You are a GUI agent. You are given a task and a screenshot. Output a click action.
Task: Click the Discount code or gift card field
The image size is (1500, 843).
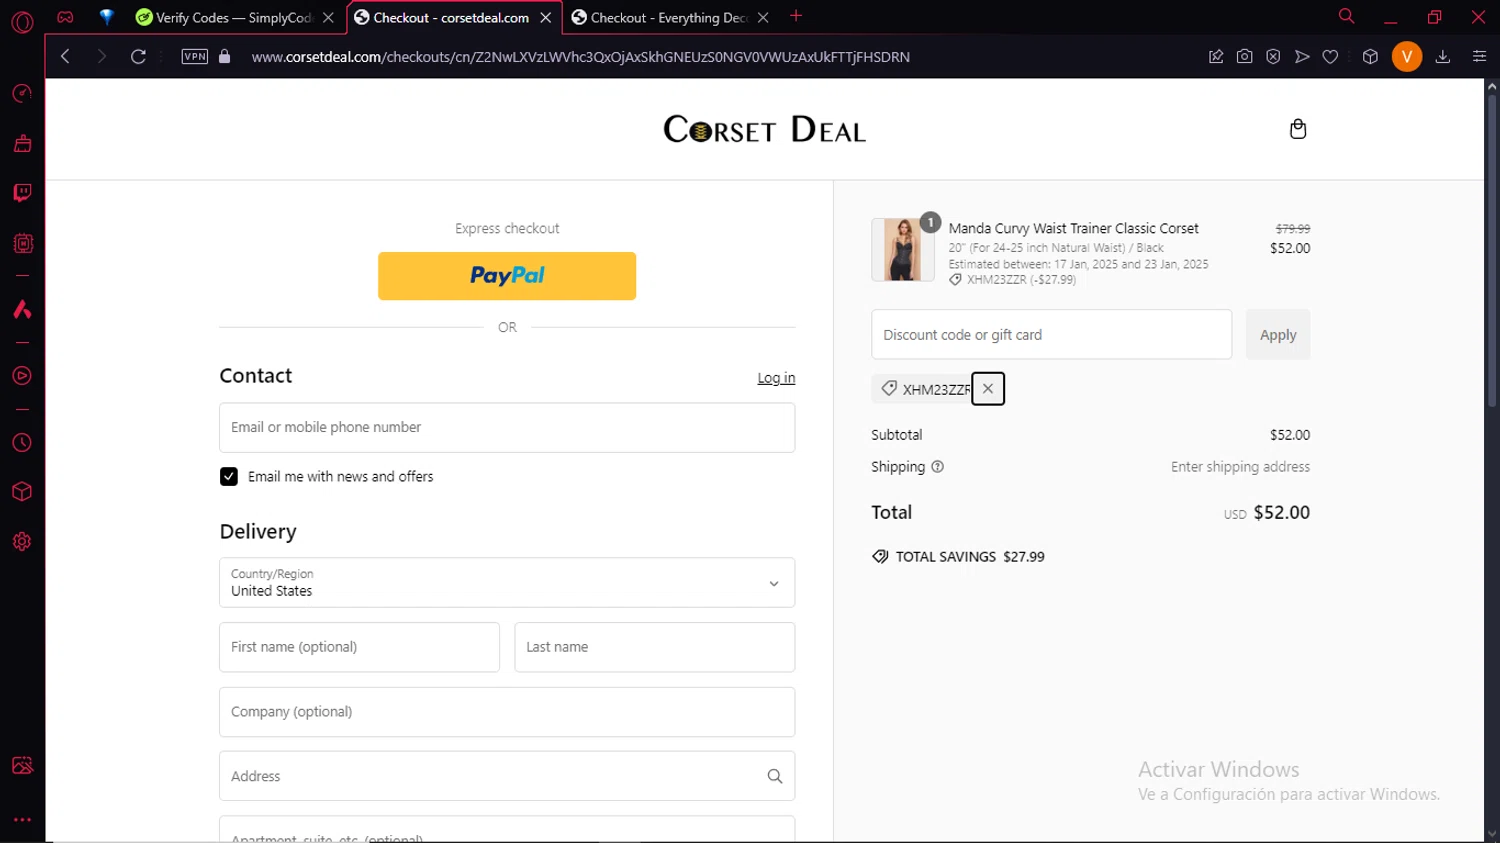tap(1052, 335)
